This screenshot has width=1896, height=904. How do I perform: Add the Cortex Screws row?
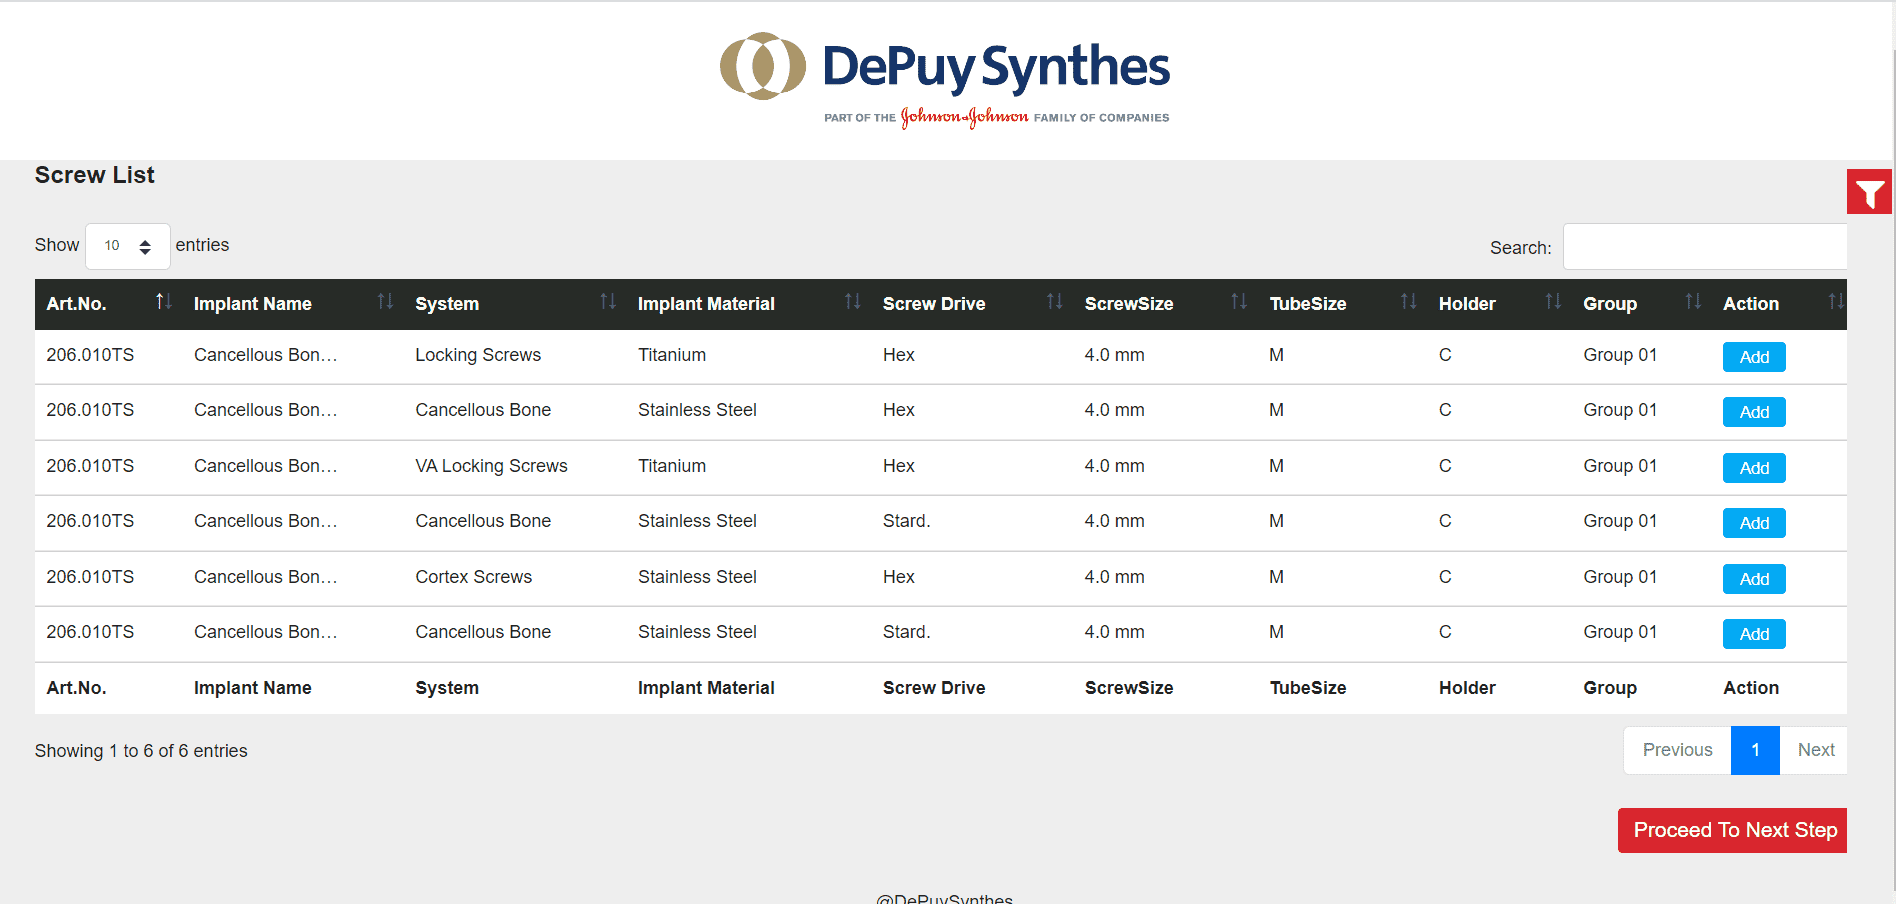pyautogui.click(x=1754, y=579)
